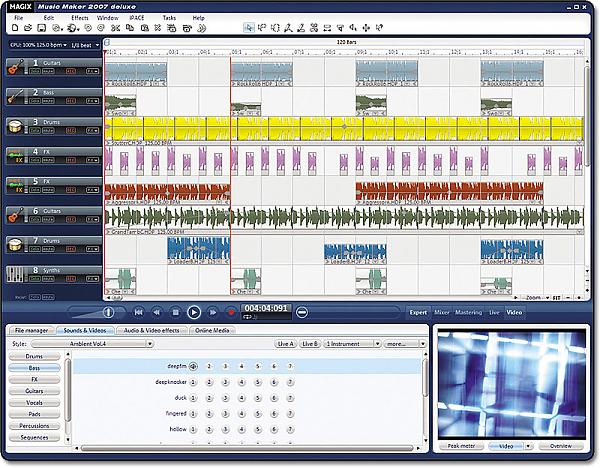The height and width of the screenshot is (468, 600).
Task: Click the Play button in transport bar
Action: pos(194,312)
